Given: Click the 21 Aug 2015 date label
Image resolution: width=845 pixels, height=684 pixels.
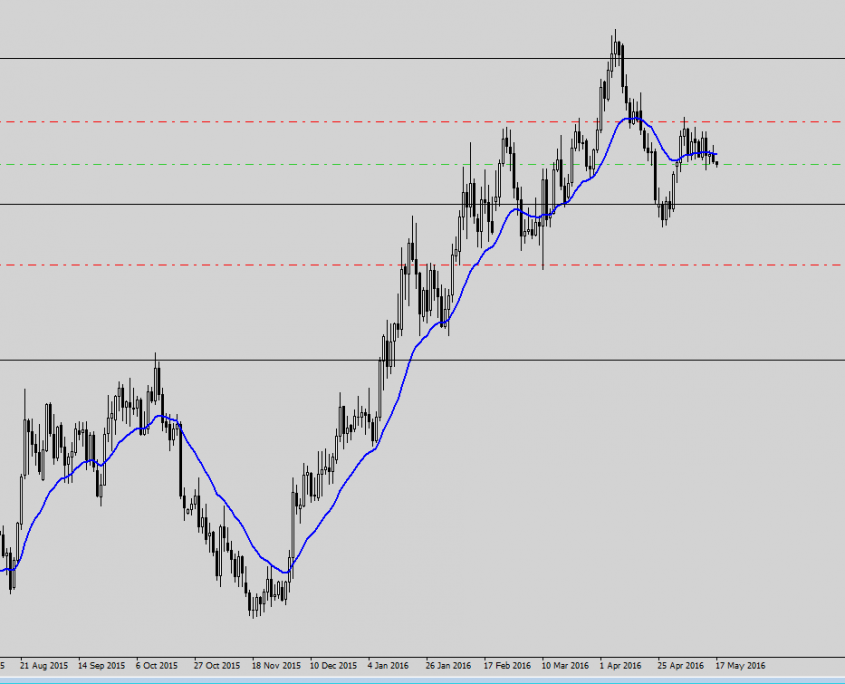Looking at the screenshot, I should (44, 664).
